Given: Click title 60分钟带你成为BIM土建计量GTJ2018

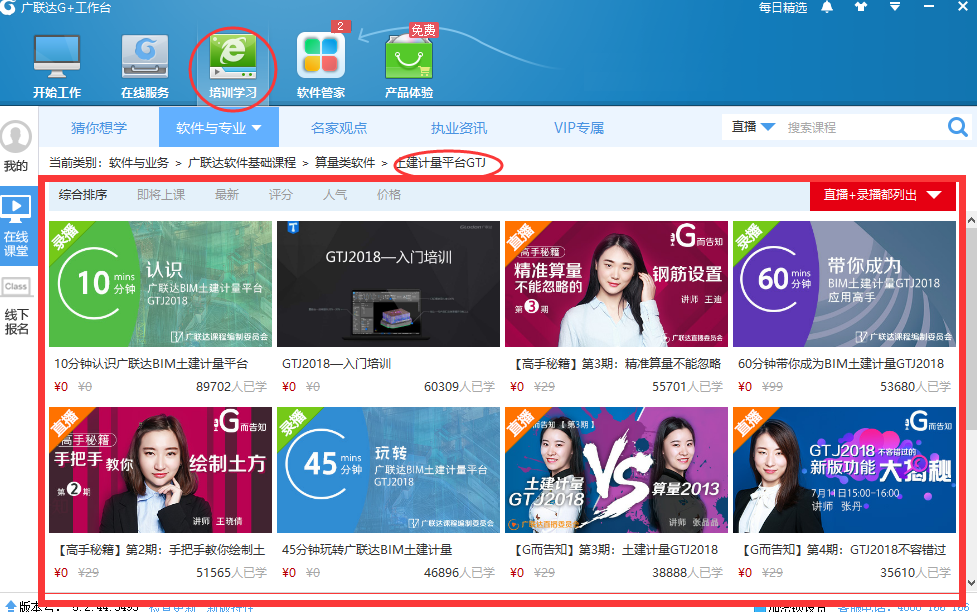Looking at the screenshot, I should [x=841, y=363].
